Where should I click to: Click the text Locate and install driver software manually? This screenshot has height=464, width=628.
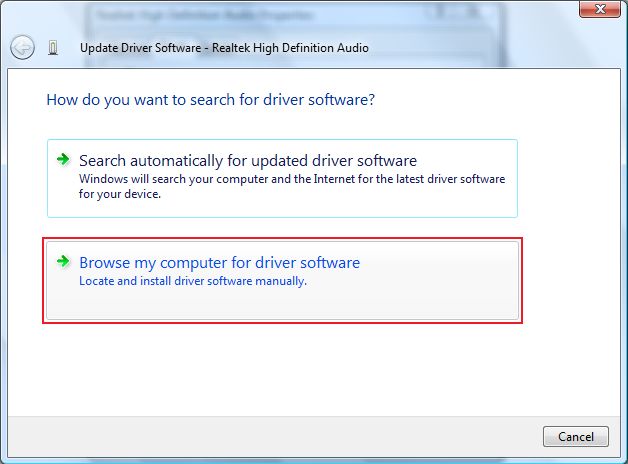193,281
